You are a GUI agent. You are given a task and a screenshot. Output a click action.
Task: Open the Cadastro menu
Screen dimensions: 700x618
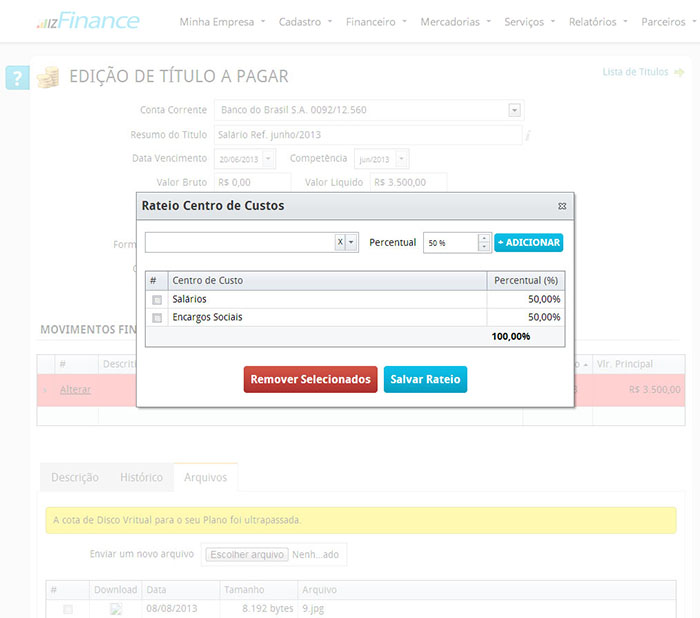click(305, 22)
